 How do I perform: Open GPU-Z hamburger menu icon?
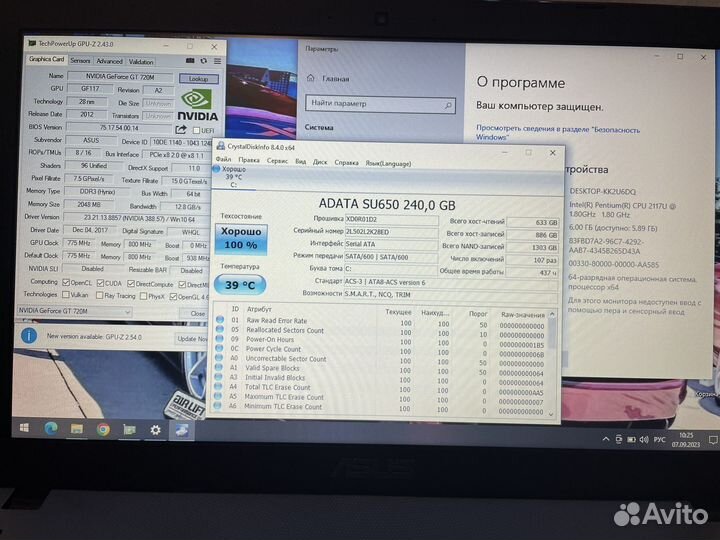tap(217, 61)
